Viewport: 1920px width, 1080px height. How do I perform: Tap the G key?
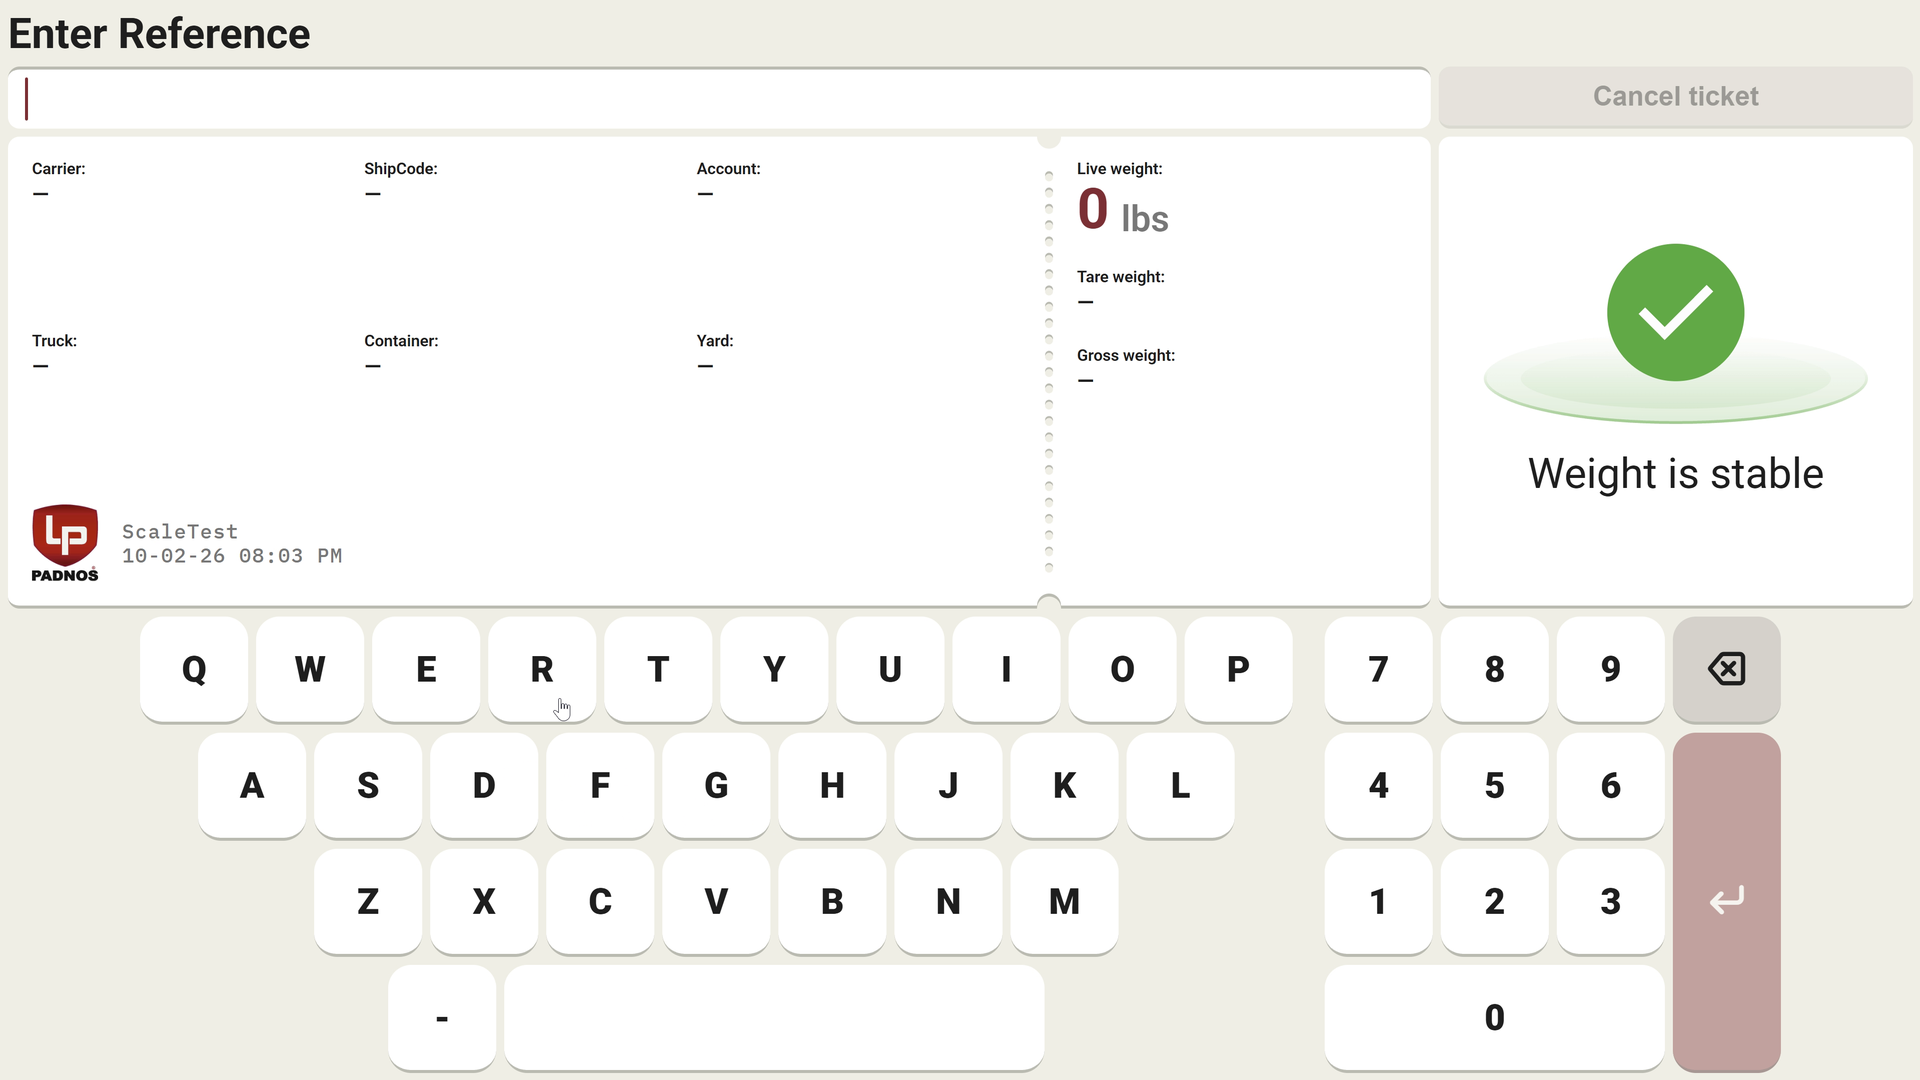[x=716, y=785]
